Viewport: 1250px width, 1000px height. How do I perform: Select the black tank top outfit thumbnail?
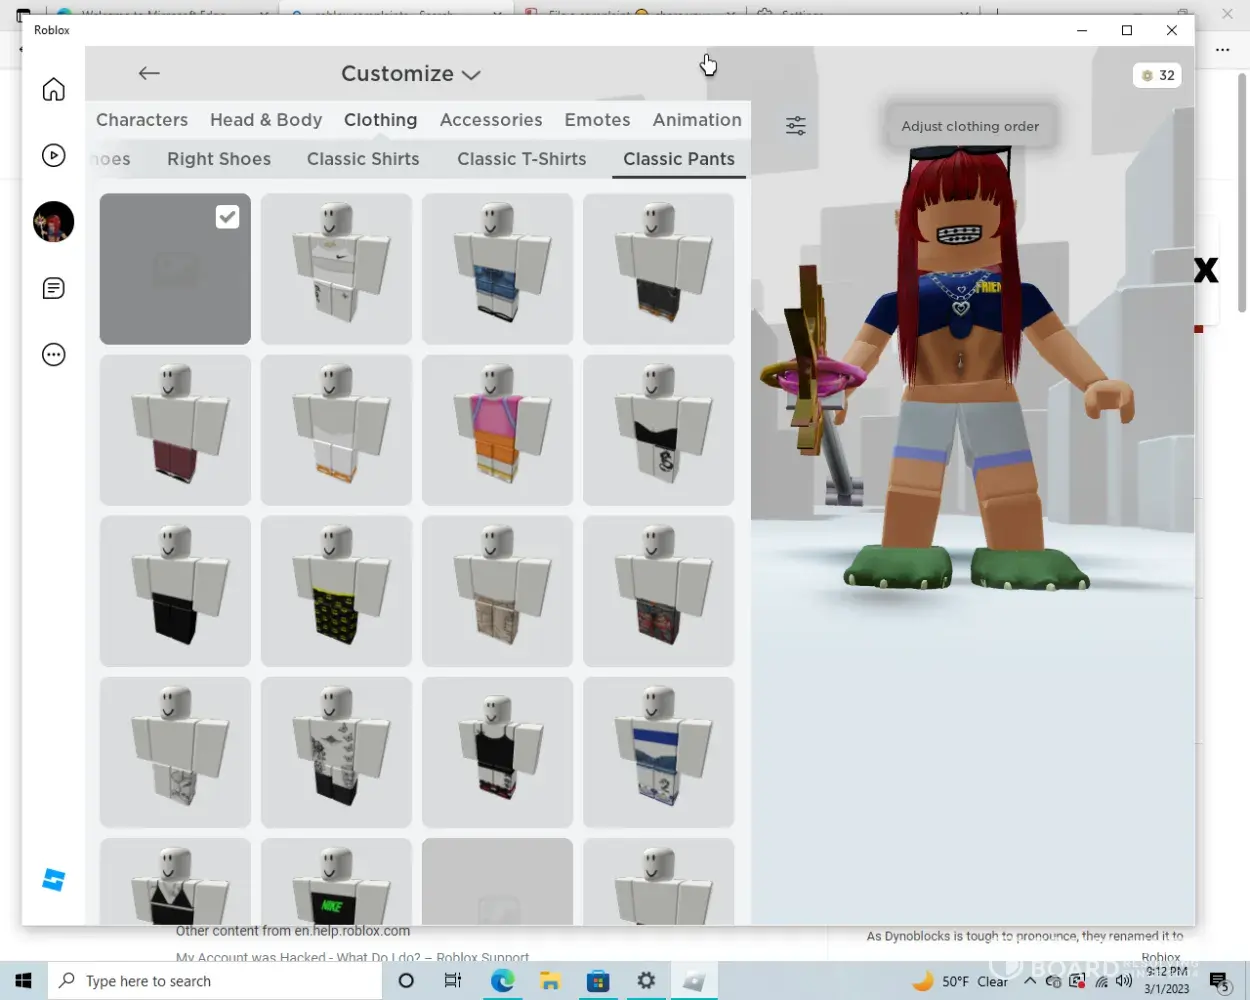[497, 752]
